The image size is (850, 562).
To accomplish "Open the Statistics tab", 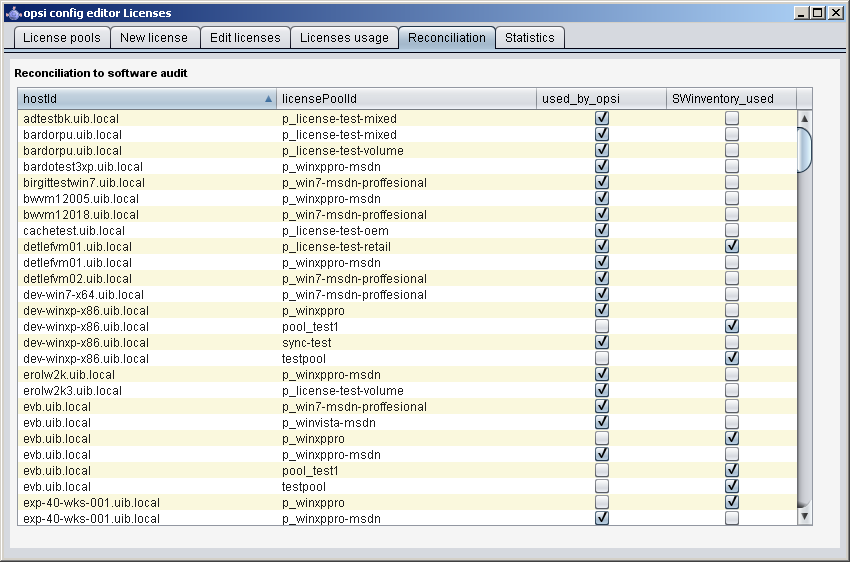I will click(x=530, y=38).
